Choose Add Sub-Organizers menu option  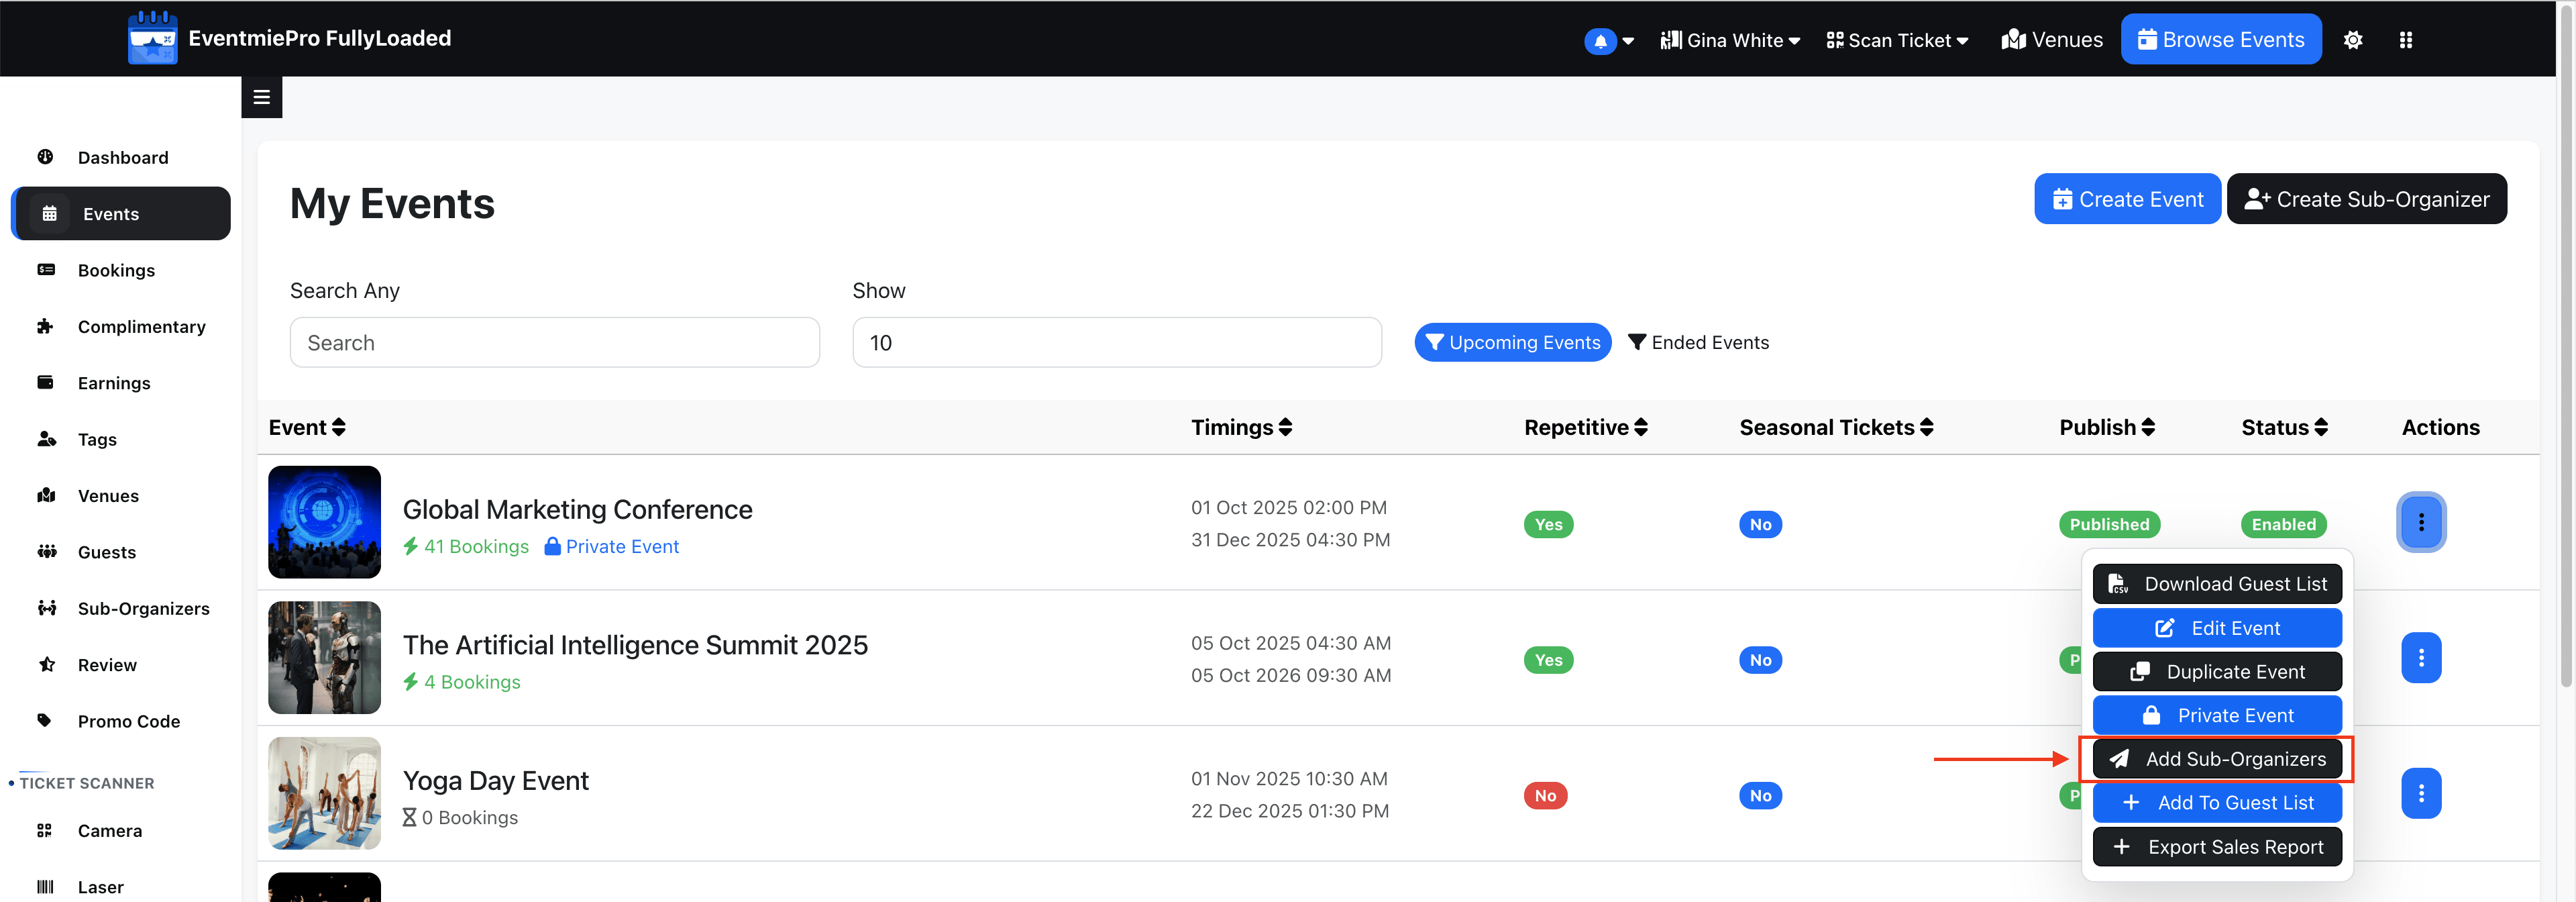[2217, 759]
